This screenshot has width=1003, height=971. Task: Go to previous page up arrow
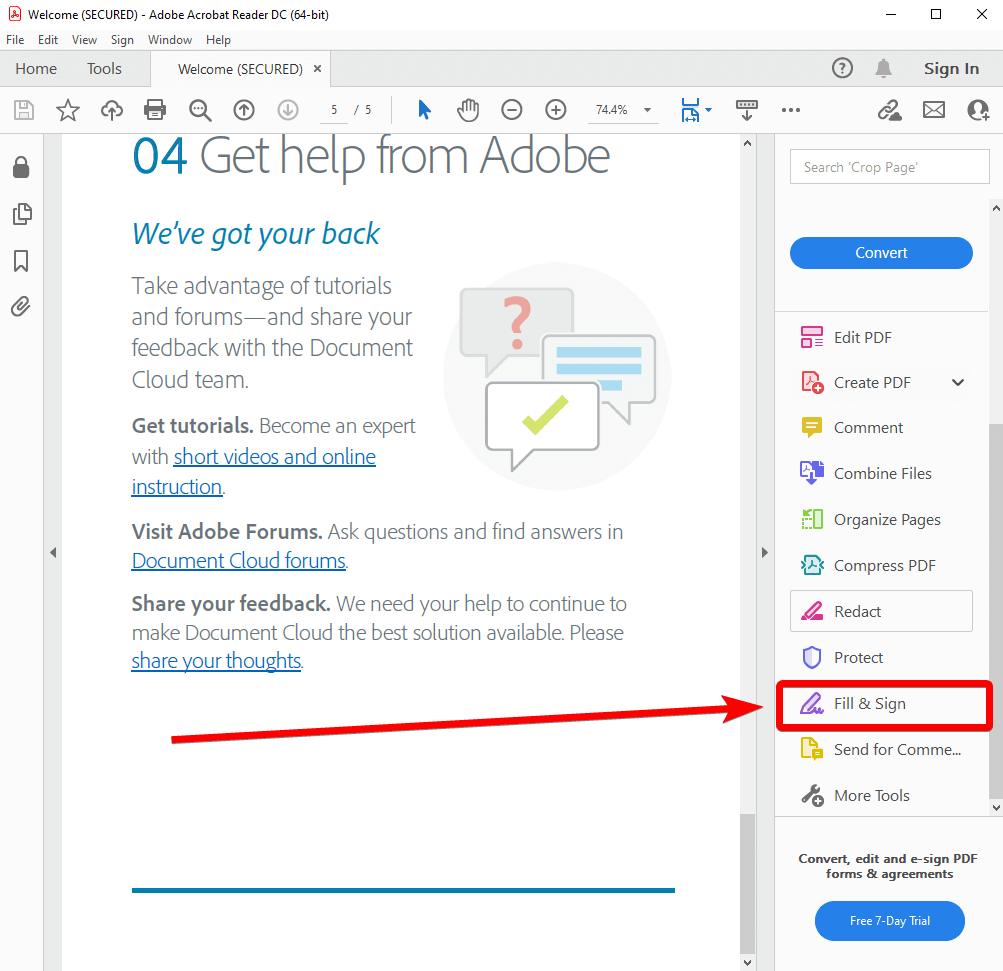coord(244,110)
